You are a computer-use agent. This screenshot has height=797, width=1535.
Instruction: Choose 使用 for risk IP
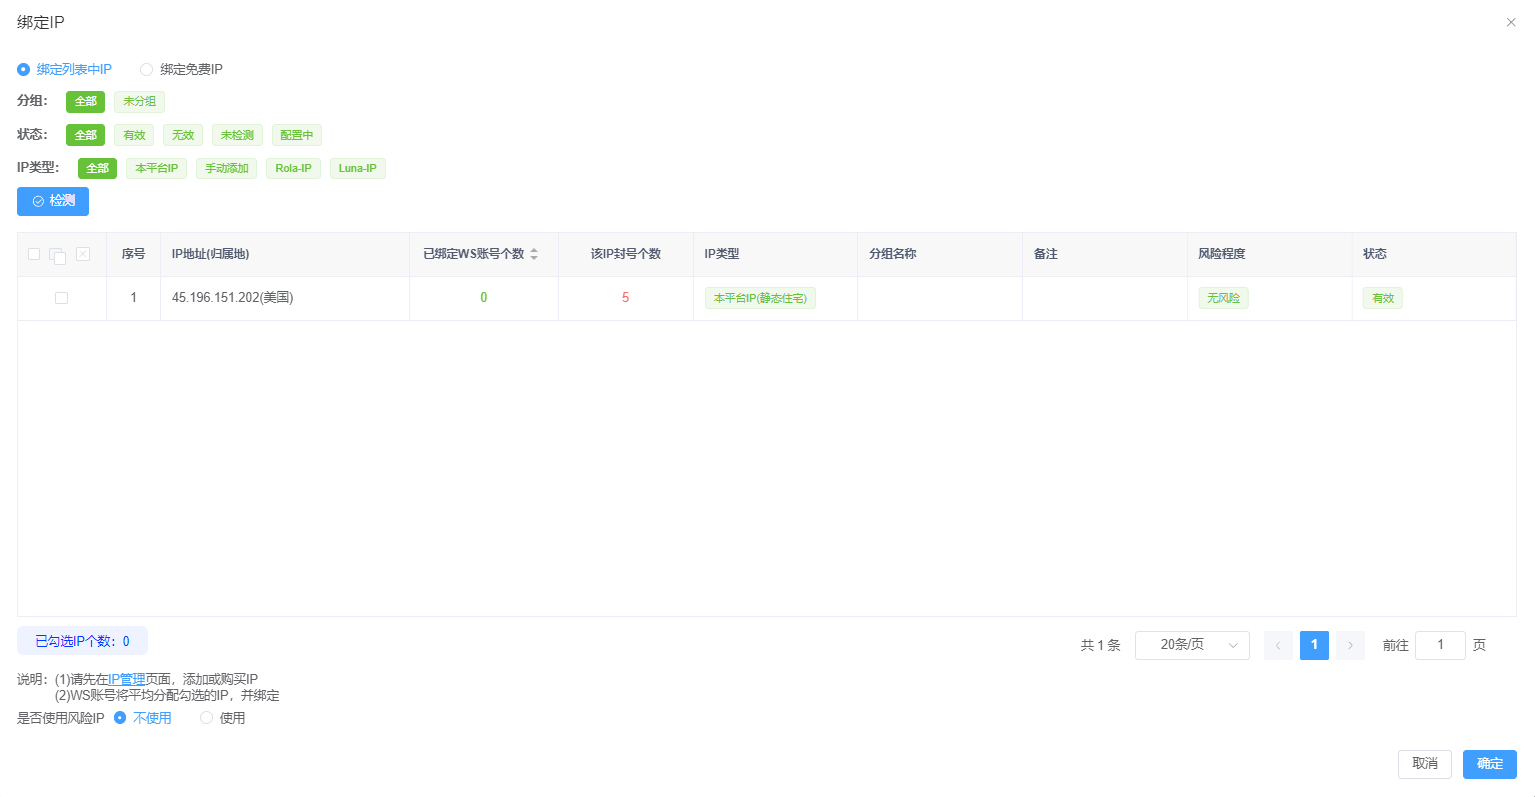click(223, 718)
